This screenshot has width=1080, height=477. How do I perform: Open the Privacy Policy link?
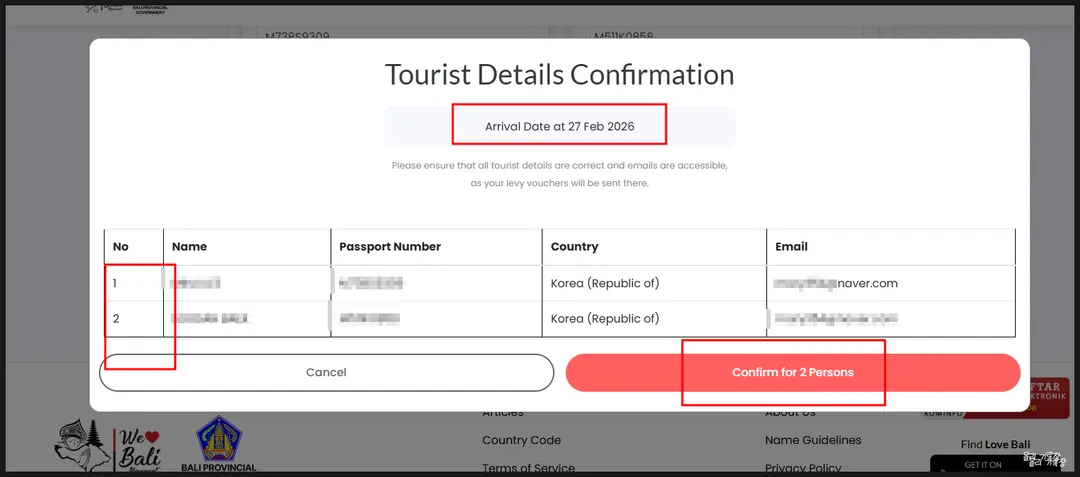(803, 468)
